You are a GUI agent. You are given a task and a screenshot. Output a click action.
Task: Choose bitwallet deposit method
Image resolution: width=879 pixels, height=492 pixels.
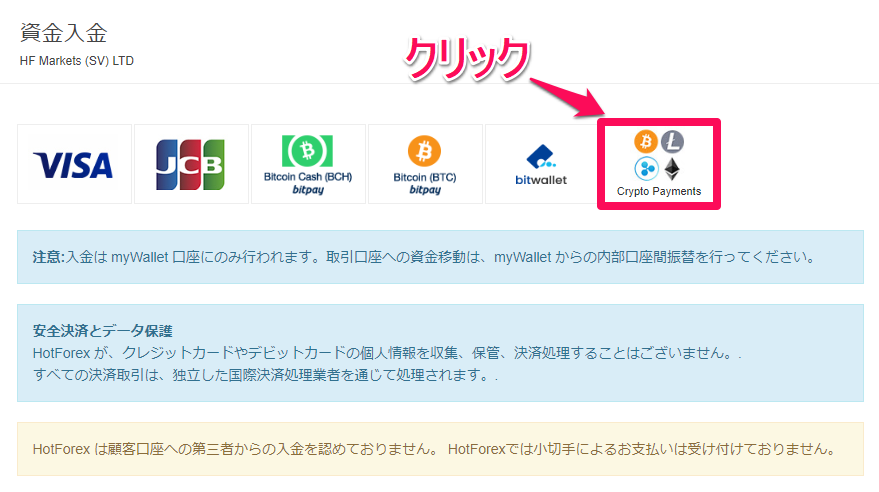tap(541, 164)
